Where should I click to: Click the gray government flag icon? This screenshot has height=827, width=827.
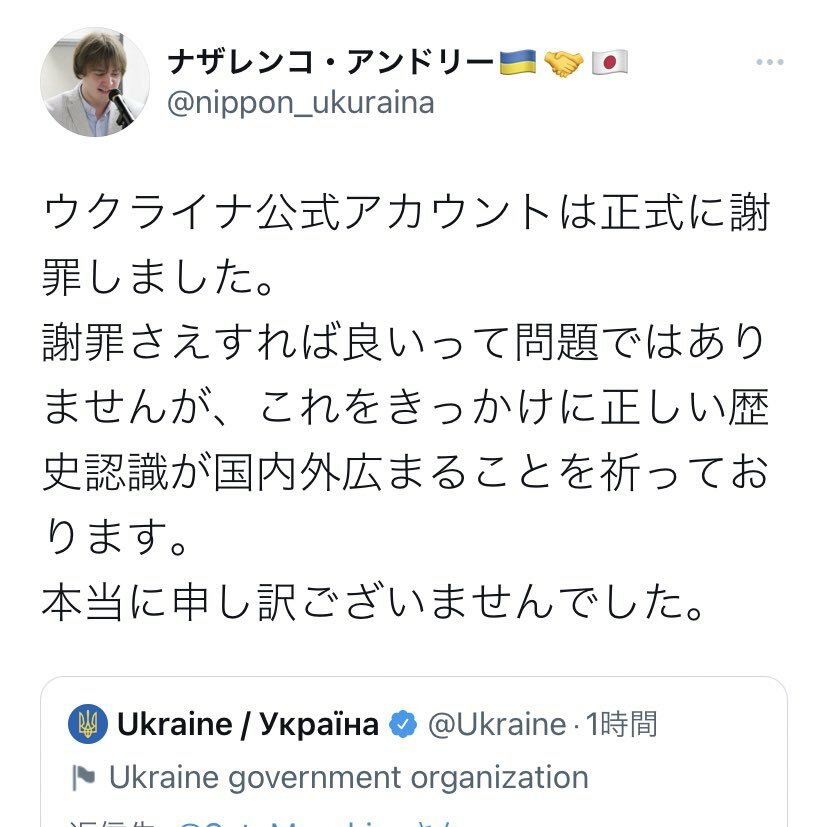tap(83, 777)
